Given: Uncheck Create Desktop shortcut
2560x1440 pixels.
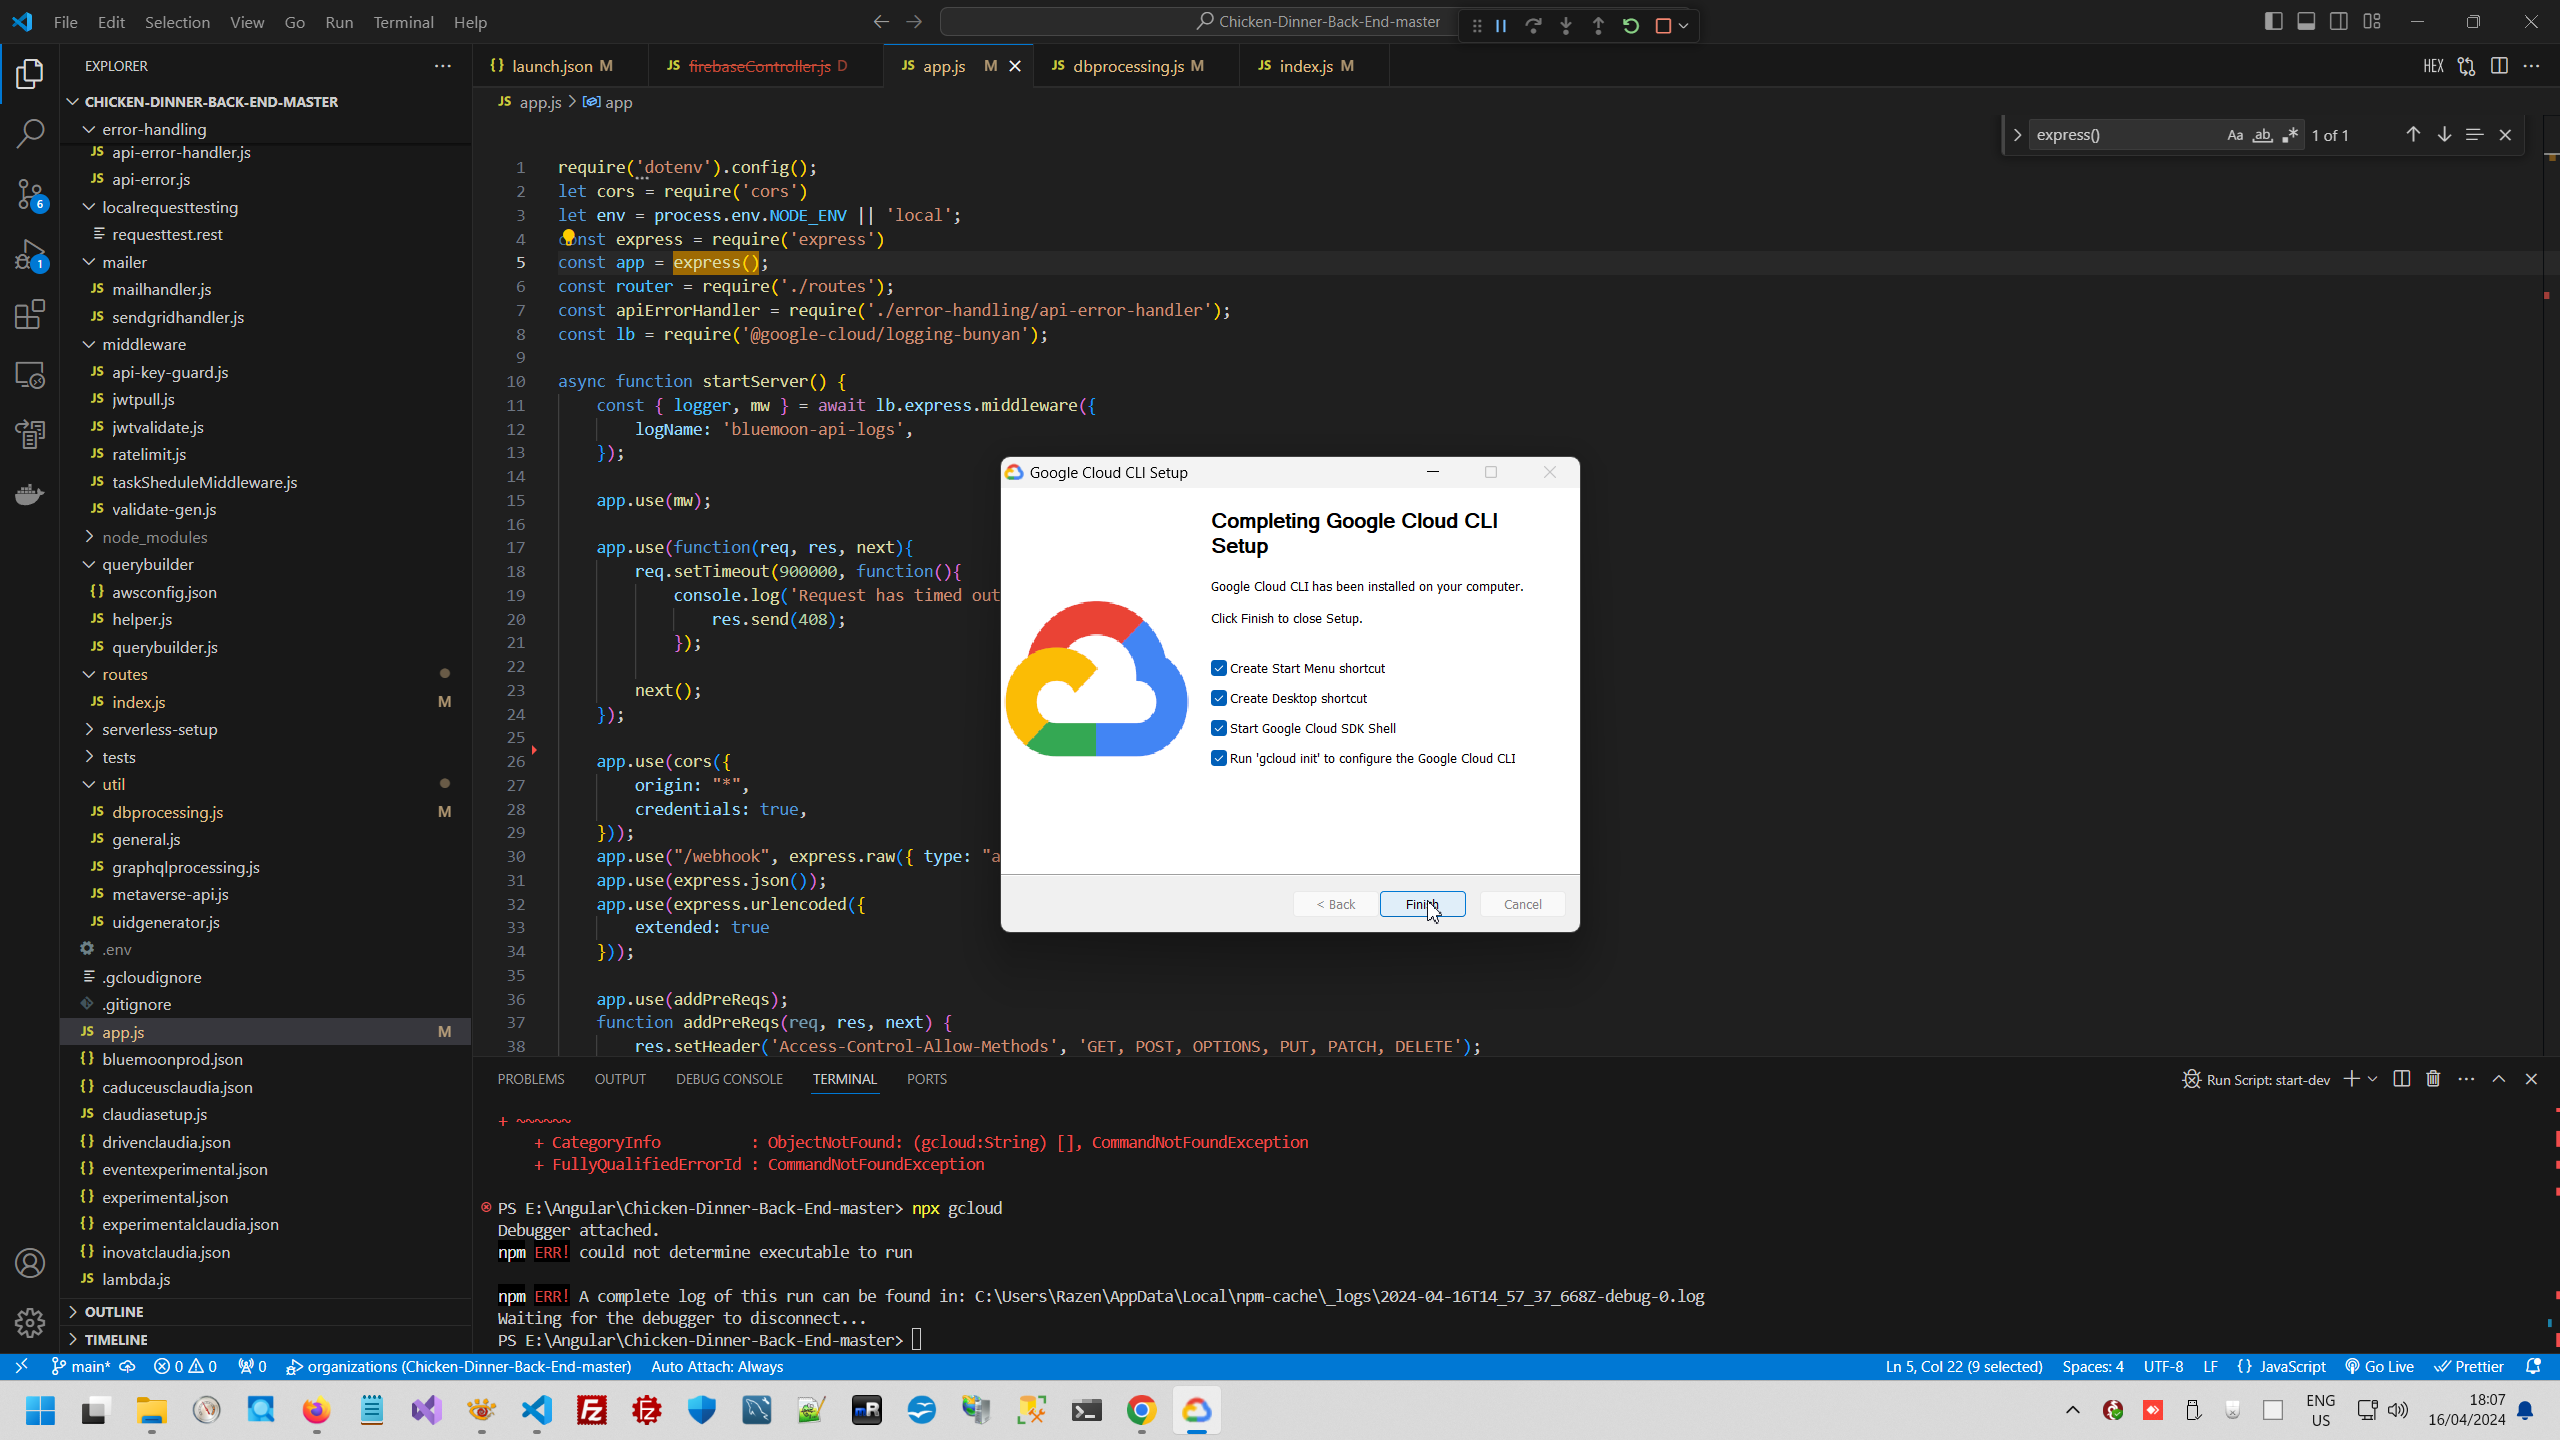Looking at the screenshot, I should tap(1219, 698).
